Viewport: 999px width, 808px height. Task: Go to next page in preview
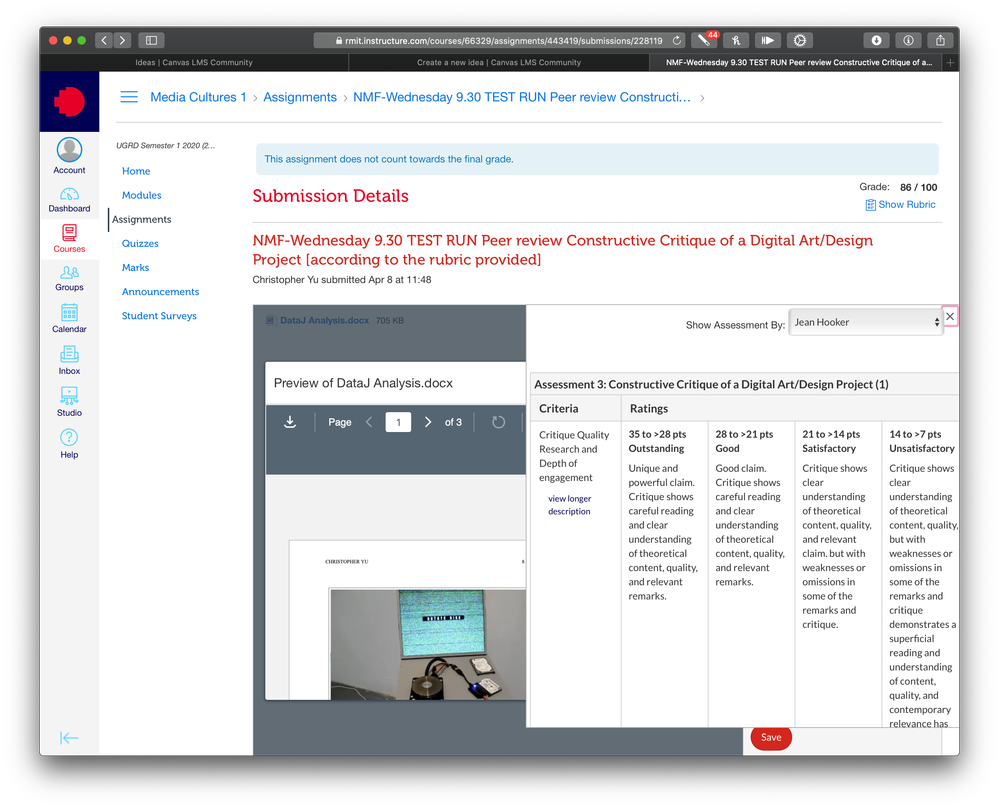[428, 422]
